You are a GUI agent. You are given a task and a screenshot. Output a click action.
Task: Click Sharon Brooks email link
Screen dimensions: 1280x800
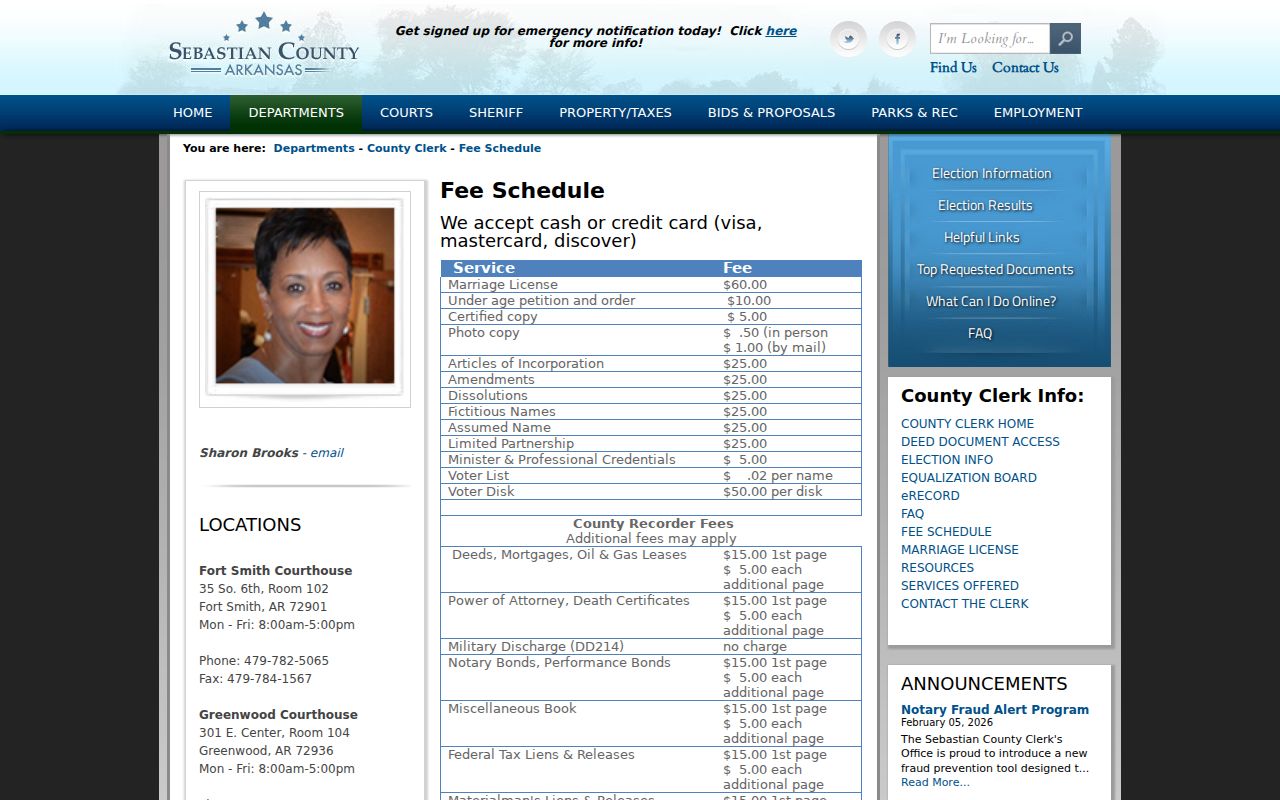[x=327, y=453]
